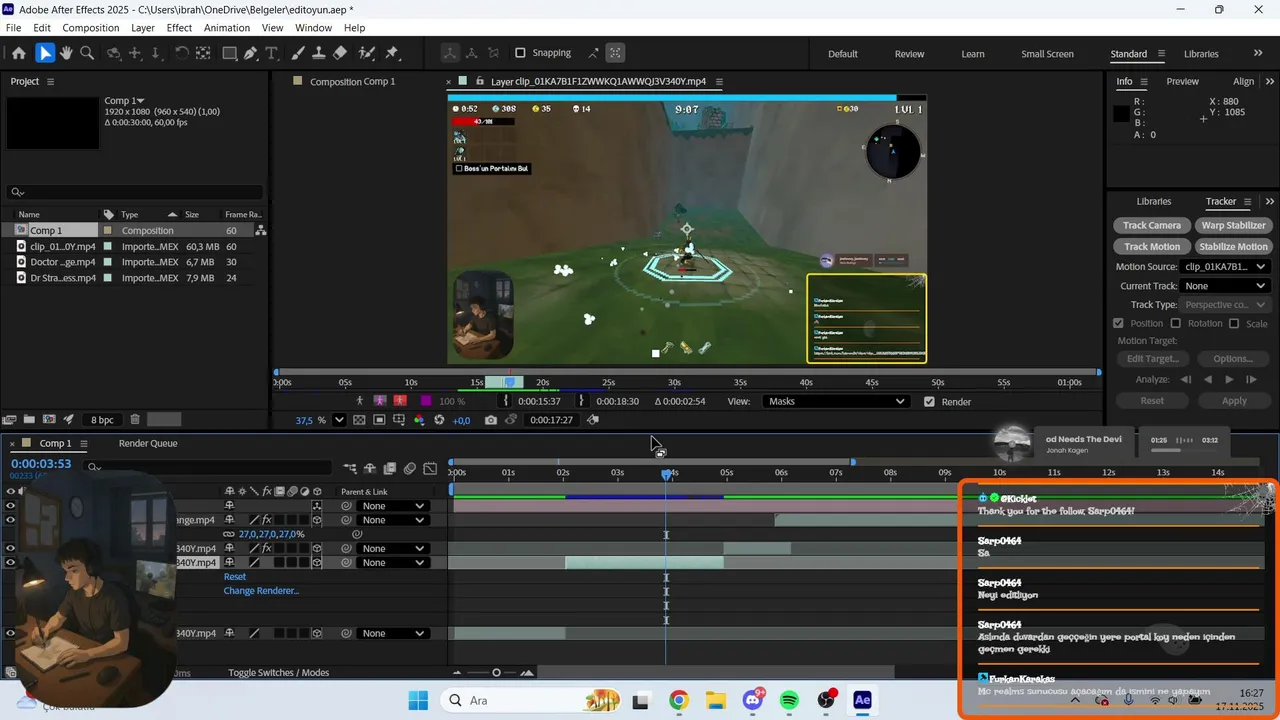
Task: Click the Stabilize Motion button
Action: (1233, 246)
